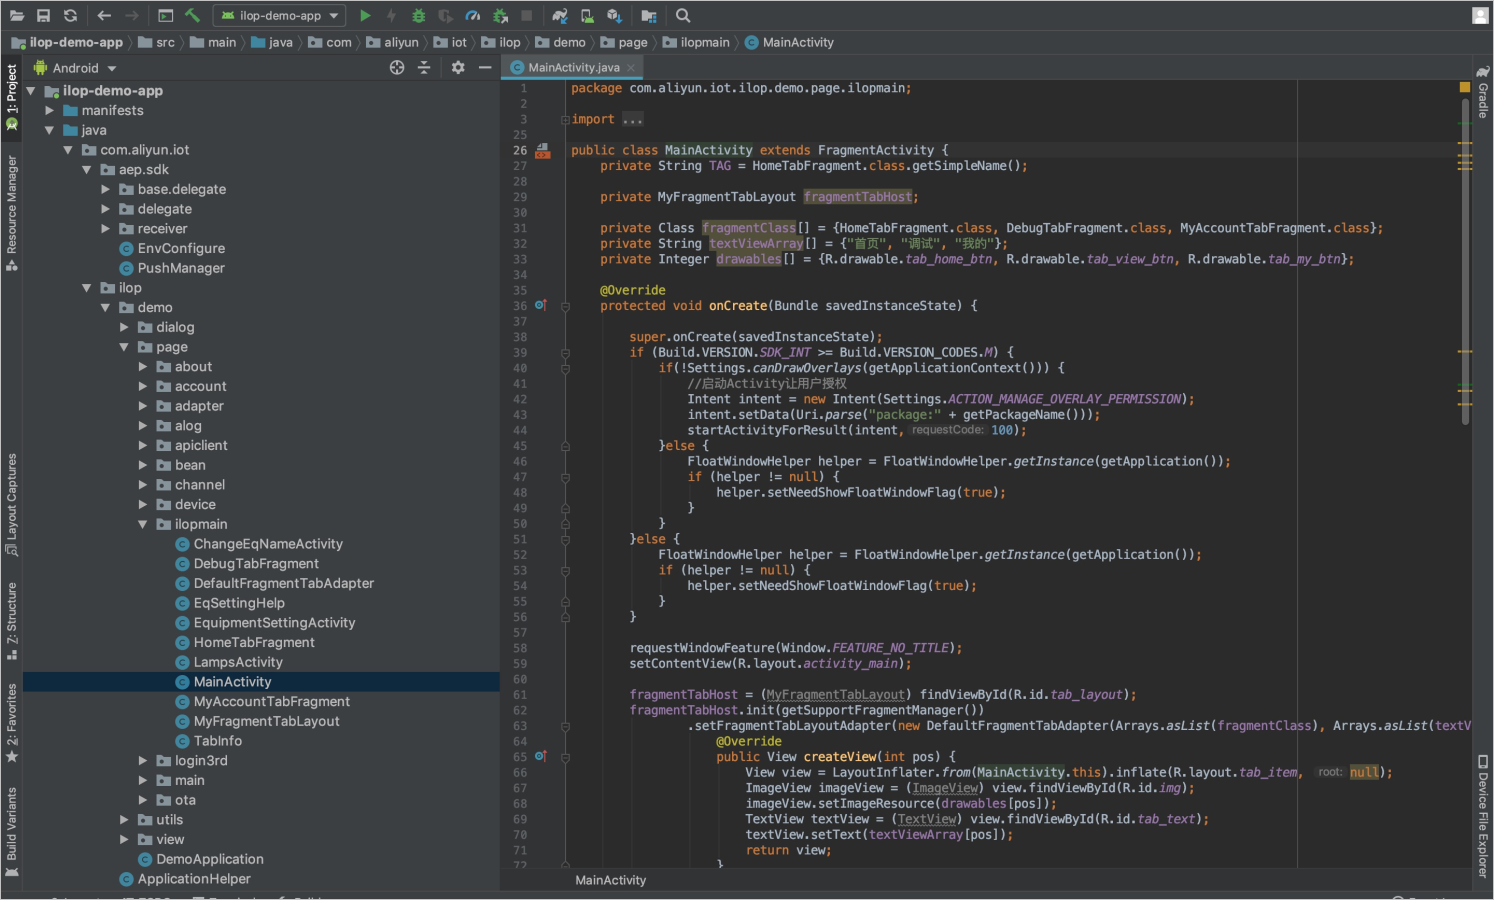The width and height of the screenshot is (1494, 900).
Task: Select DebugTabFragment in project tree
Action: pyautogui.click(x=256, y=563)
